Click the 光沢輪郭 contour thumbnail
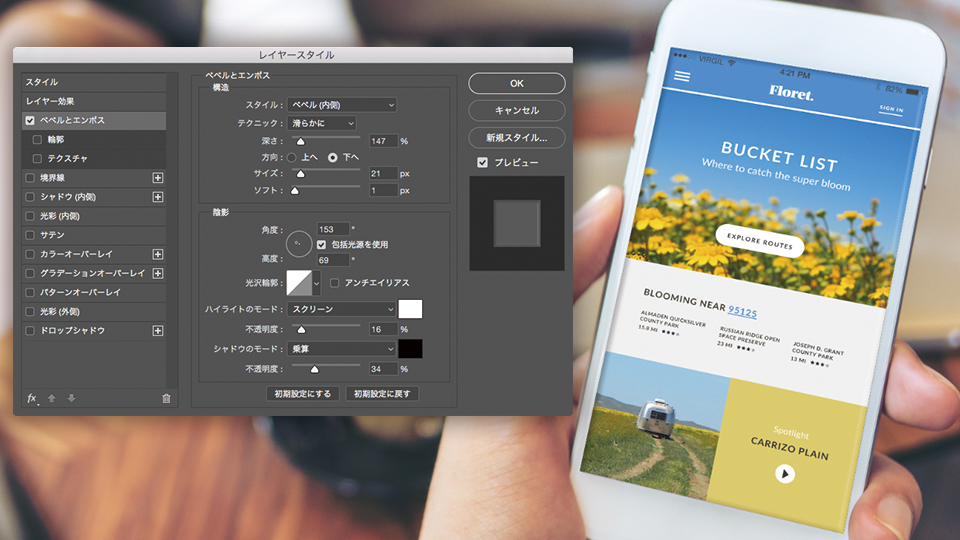 coord(299,283)
